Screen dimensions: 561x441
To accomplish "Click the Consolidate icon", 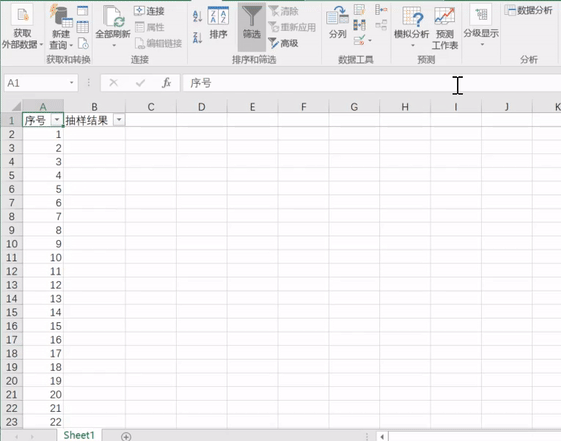I will 381,10.
